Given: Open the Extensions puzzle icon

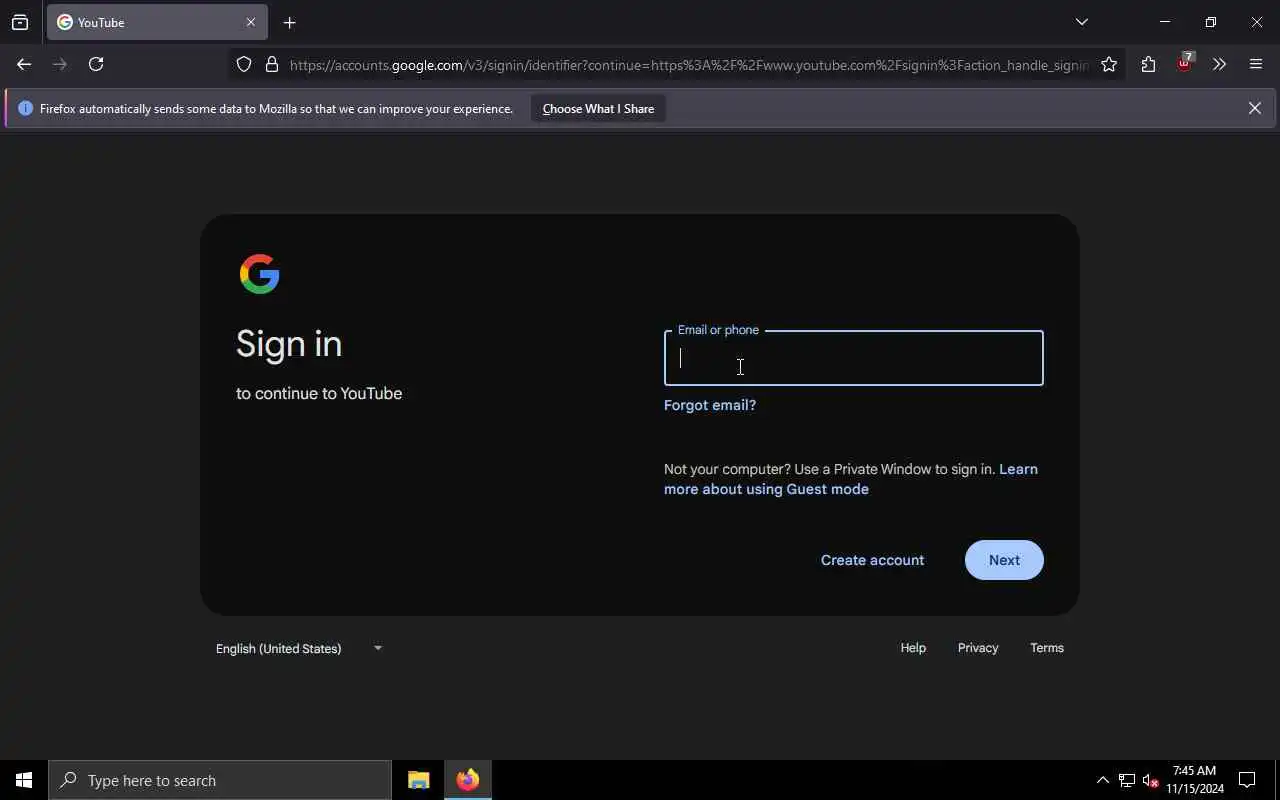Looking at the screenshot, I should coord(1148,65).
